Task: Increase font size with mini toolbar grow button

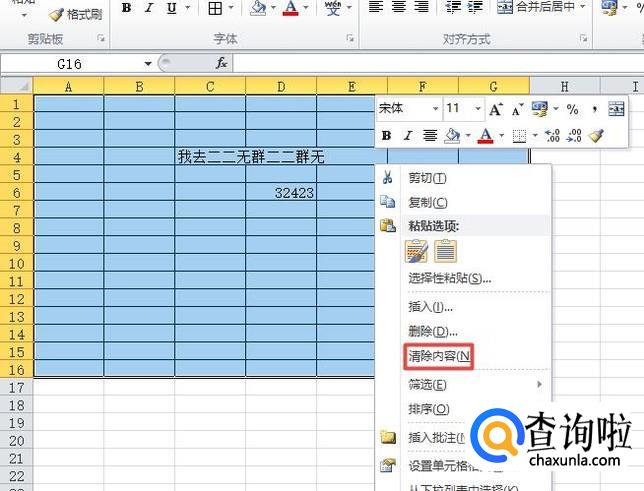Action: click(x=496, y=109)
